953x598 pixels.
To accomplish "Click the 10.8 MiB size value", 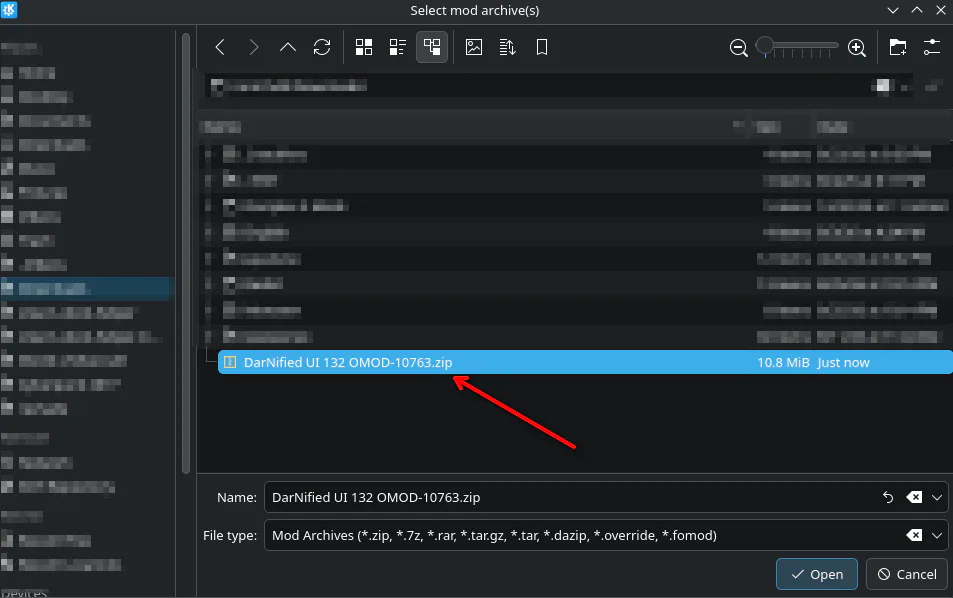I will coord(783,363).
